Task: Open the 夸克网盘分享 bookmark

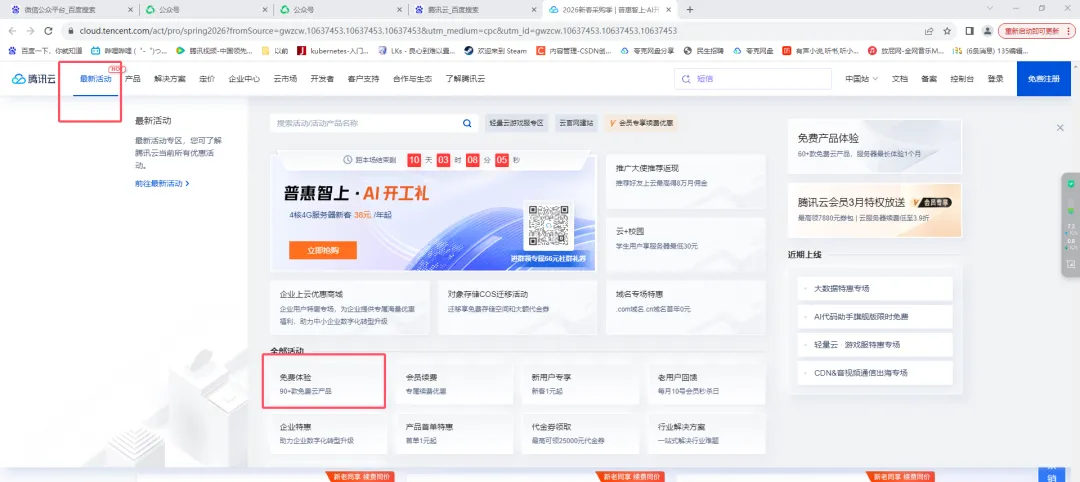Action: coord(647,50)
